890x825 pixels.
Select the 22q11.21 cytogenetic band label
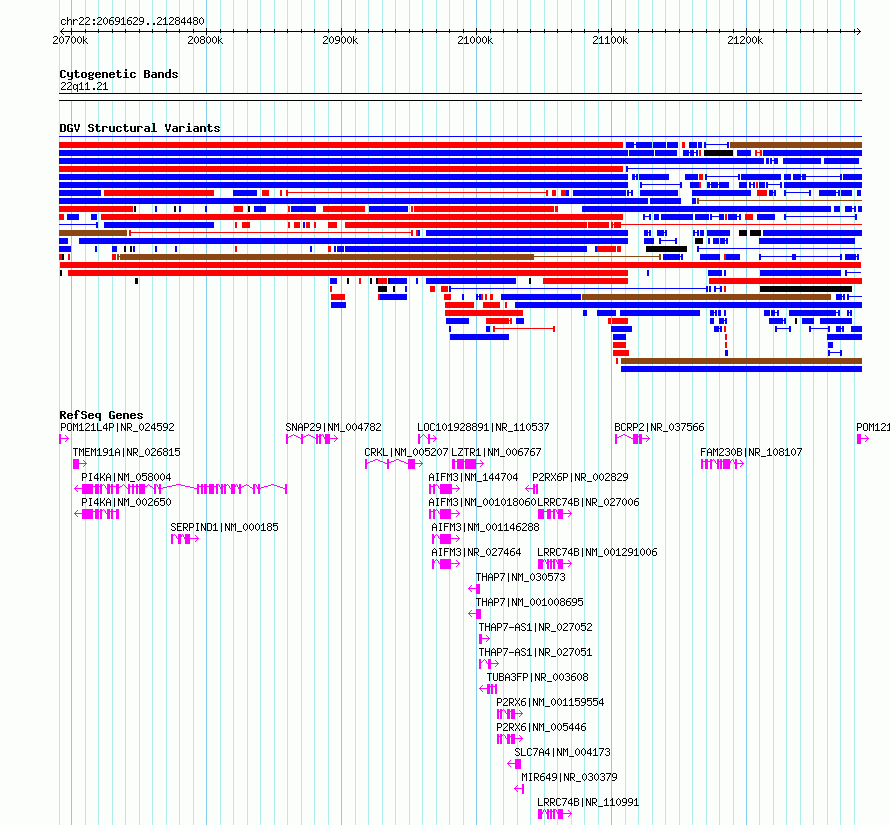click(84, 86)
